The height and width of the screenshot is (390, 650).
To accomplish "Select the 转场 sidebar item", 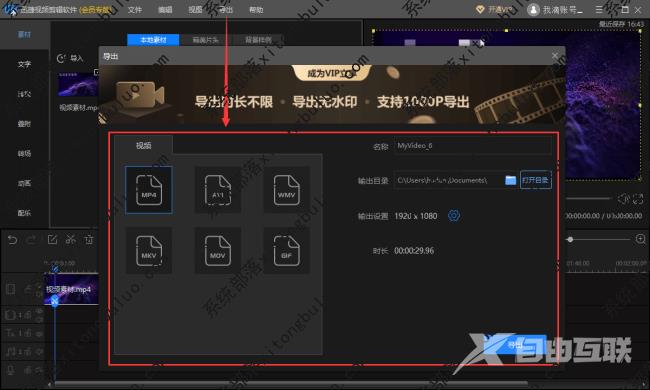I will [24, 153].
